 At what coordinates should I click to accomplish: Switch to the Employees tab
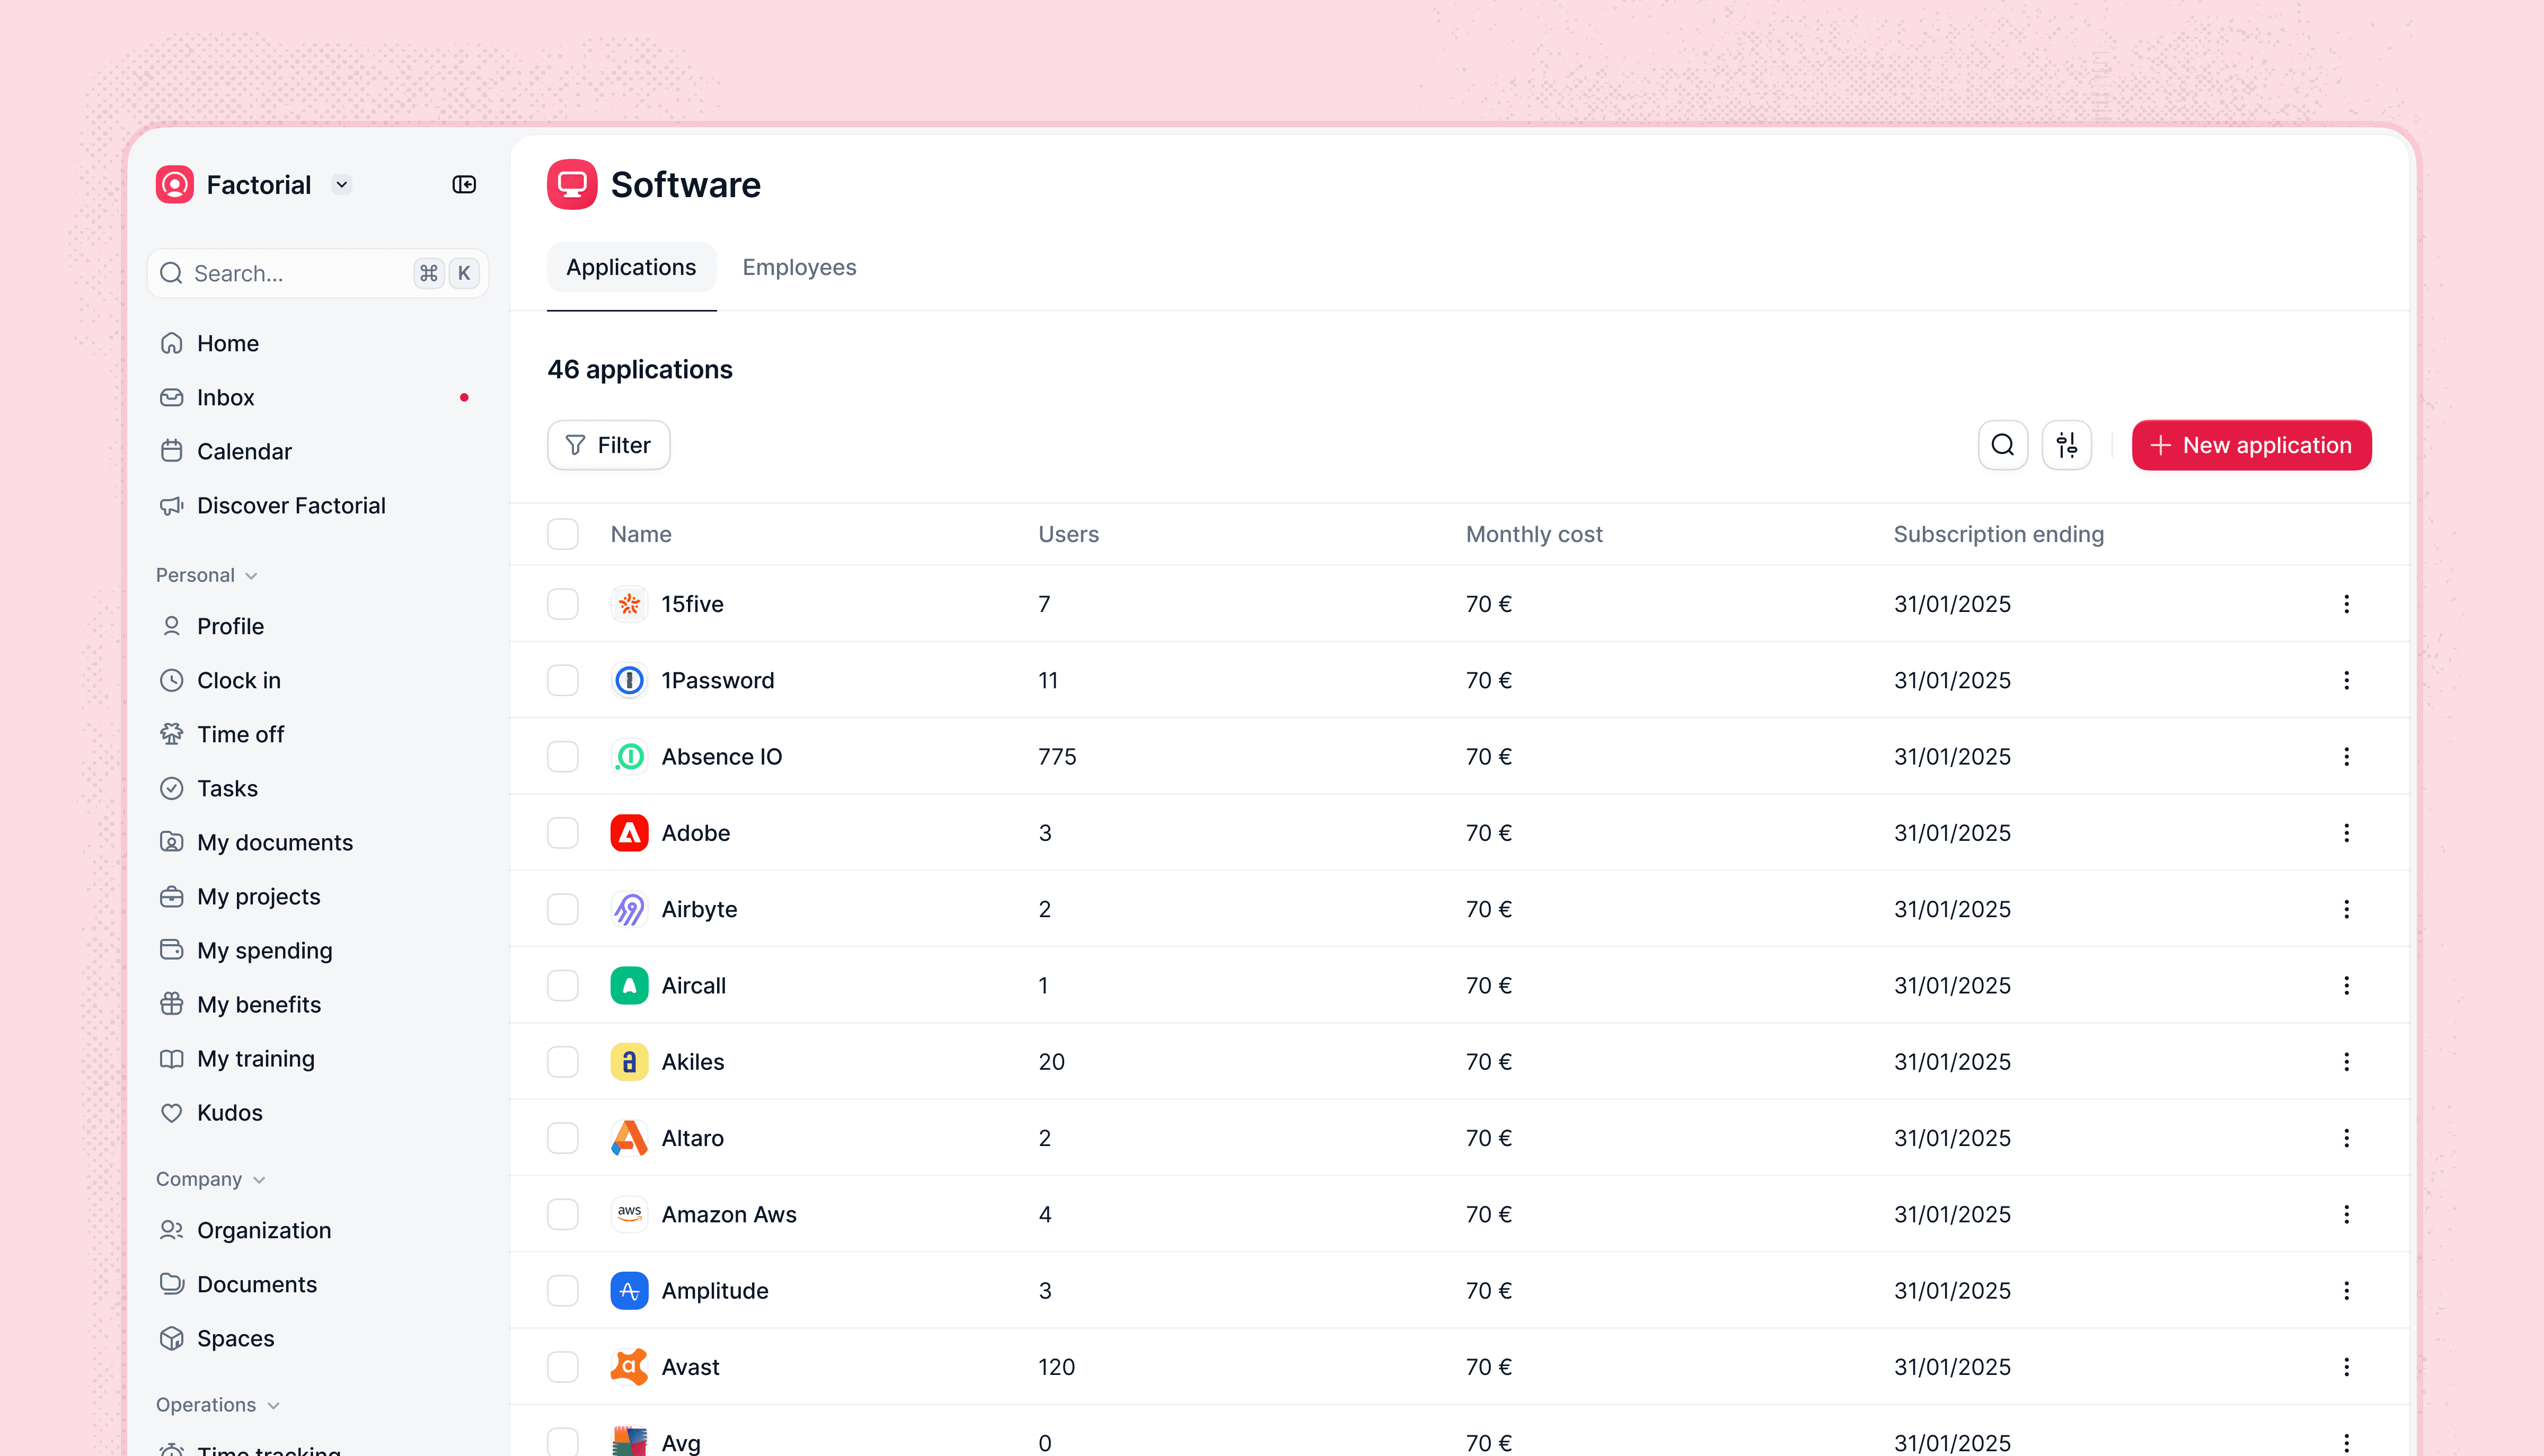(799, 268)
